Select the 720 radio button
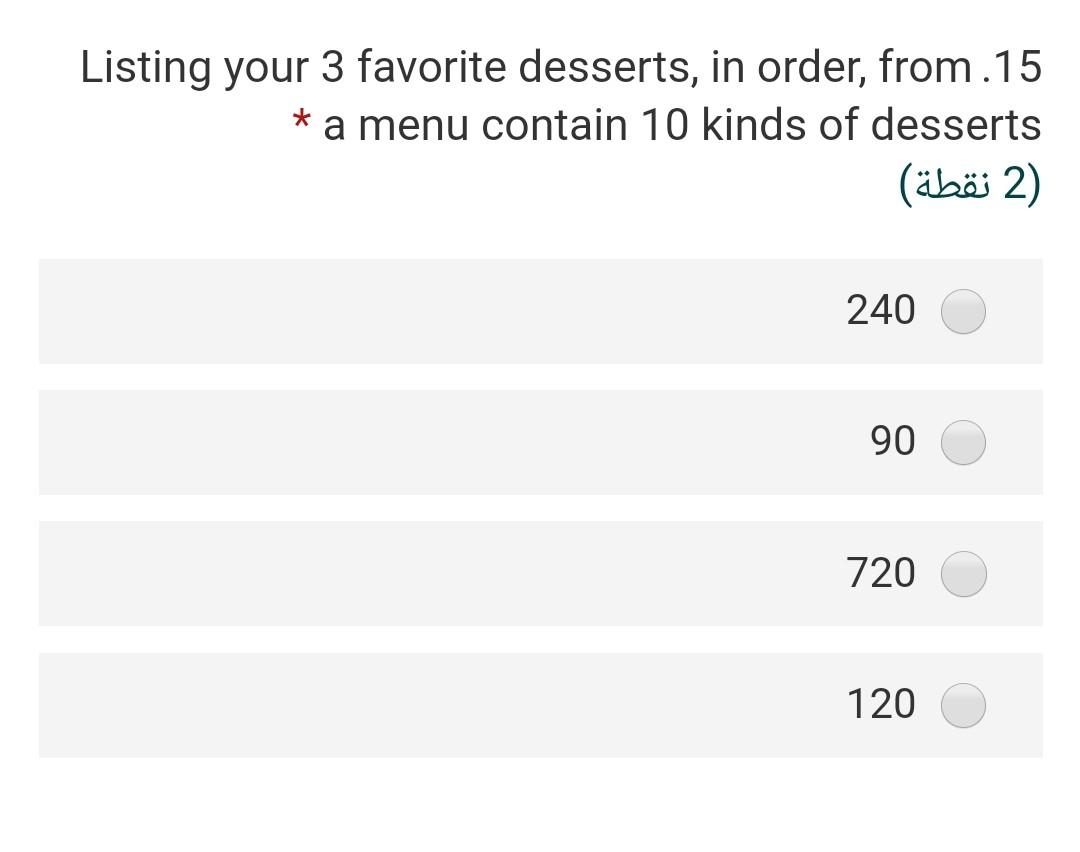Viewport: 1080px width, 852px height. pyautogui.click(x=963, y=574)
